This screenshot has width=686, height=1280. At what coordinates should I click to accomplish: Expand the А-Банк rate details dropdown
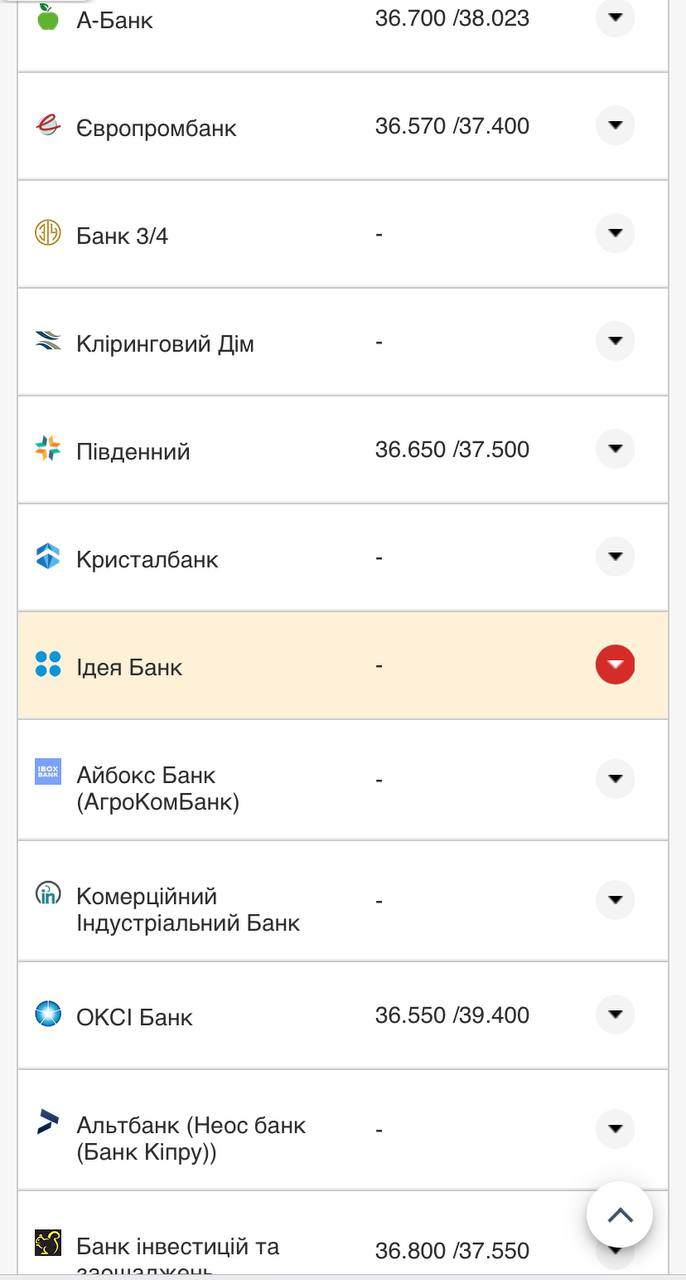(x=614, y=16)
